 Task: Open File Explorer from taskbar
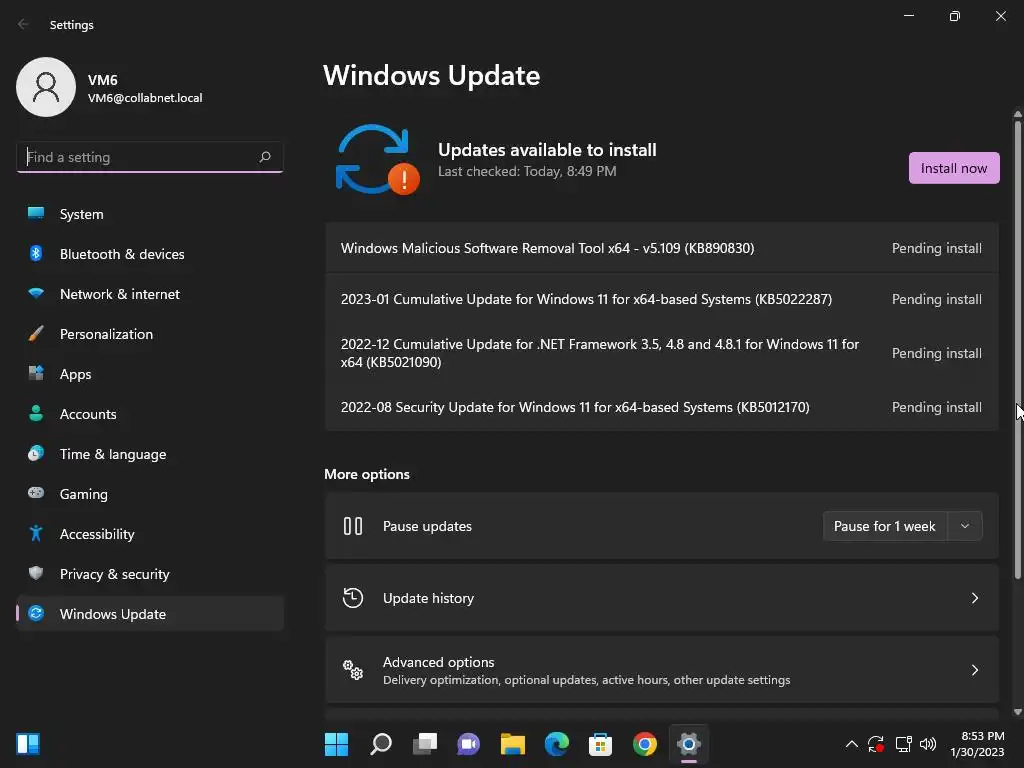click(513, 744)
